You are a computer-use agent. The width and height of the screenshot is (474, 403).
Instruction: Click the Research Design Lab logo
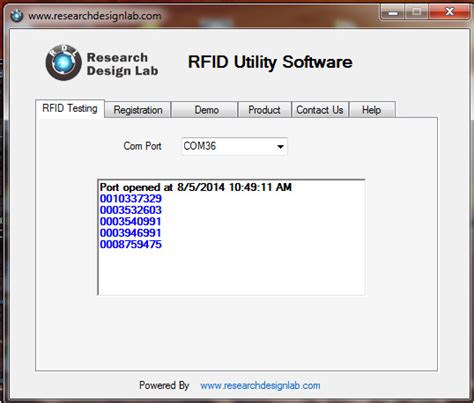coord(102,63)
